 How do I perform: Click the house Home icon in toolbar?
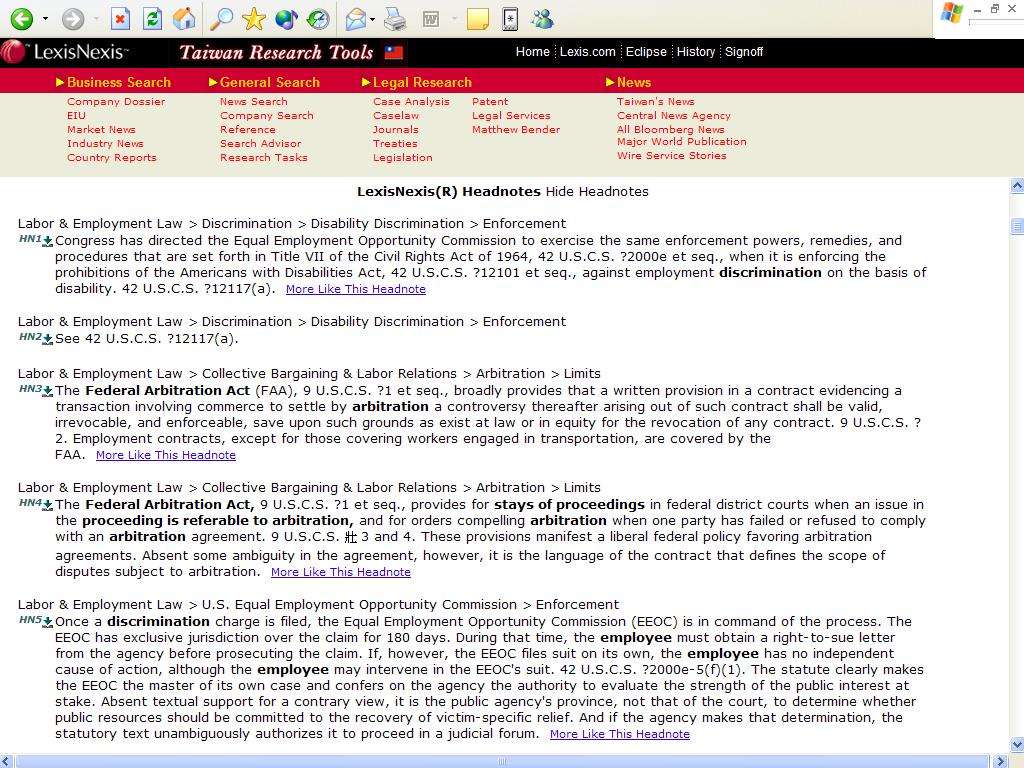[184, 19]
